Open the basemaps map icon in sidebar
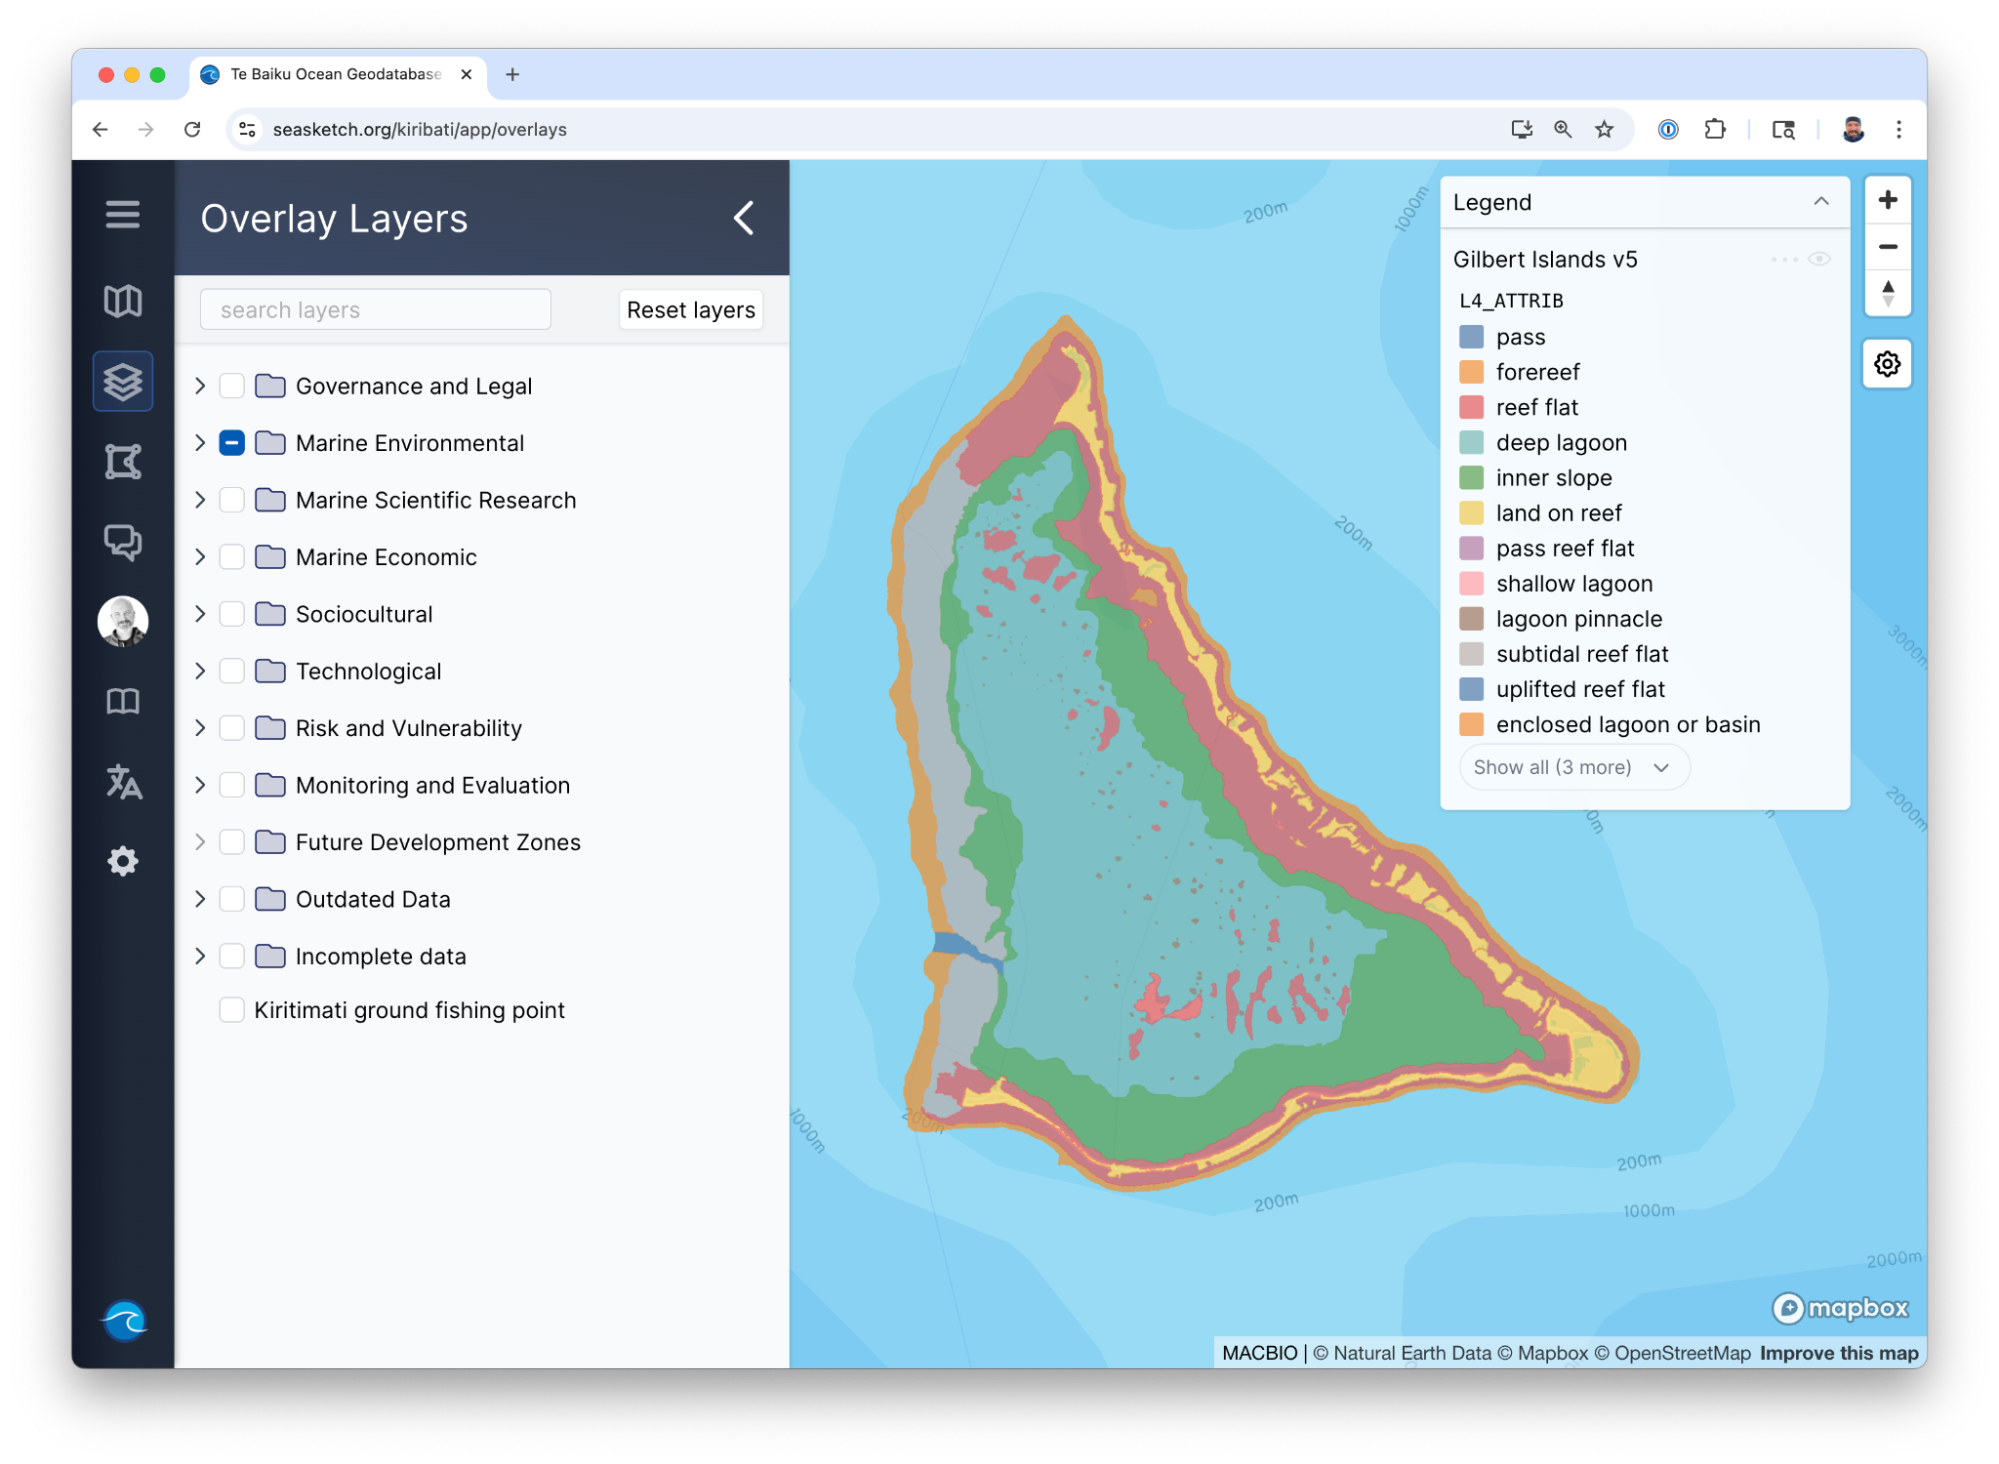1999x1464 pixels. 122,301
